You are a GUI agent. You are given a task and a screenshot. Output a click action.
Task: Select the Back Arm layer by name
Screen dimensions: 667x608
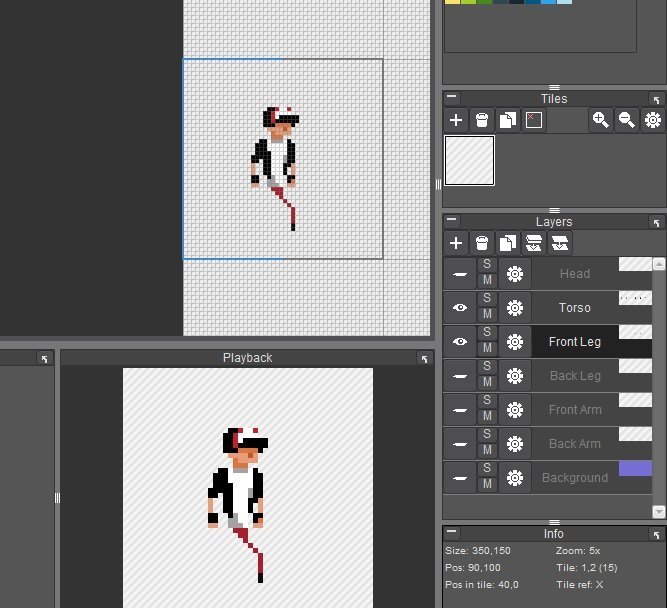[575, 444]
